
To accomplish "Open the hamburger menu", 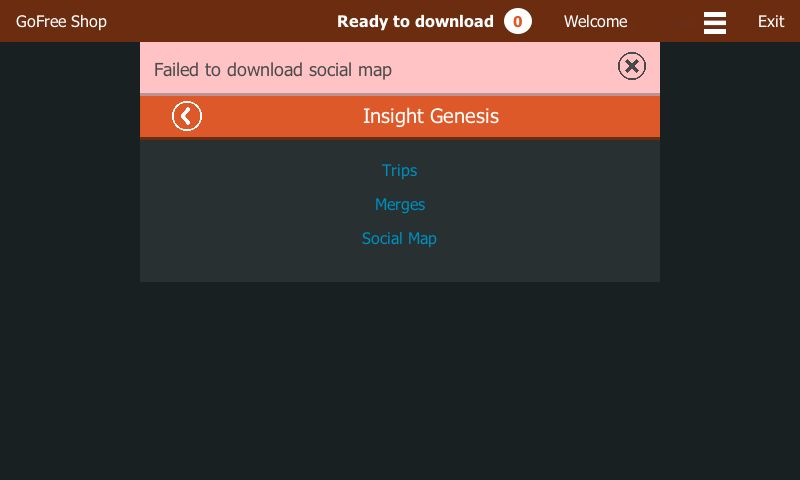I will click(x=714, y=22).
